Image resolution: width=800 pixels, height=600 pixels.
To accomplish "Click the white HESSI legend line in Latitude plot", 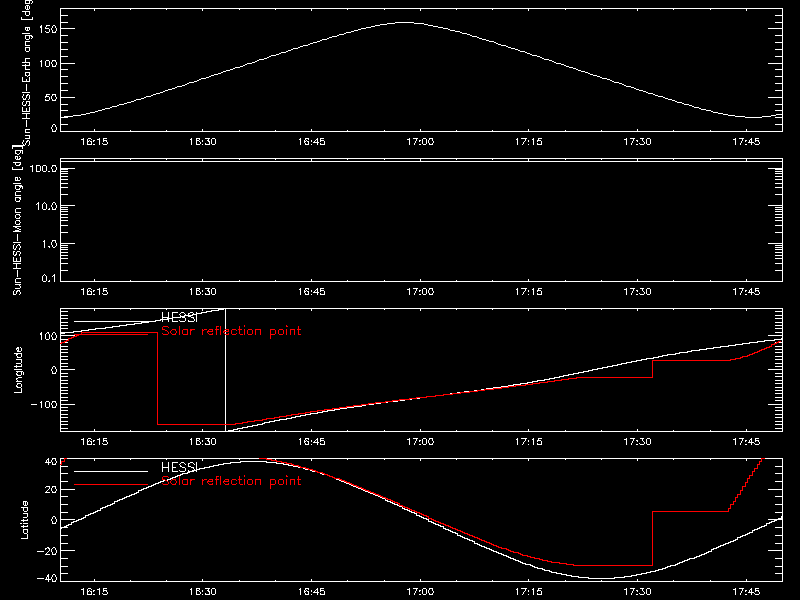I will [111, 471].
